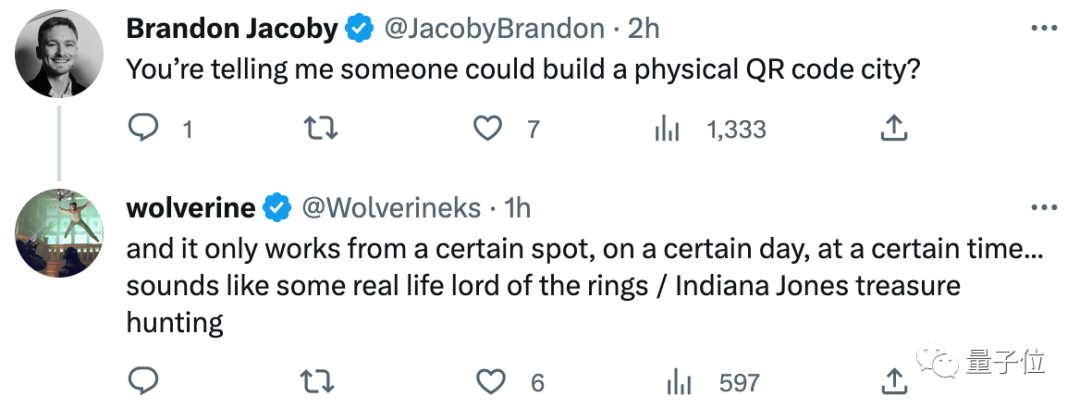Click the Brandon Jacoby display name
This screenshot has width=1080, height=409.
click(x=232, y=29)
